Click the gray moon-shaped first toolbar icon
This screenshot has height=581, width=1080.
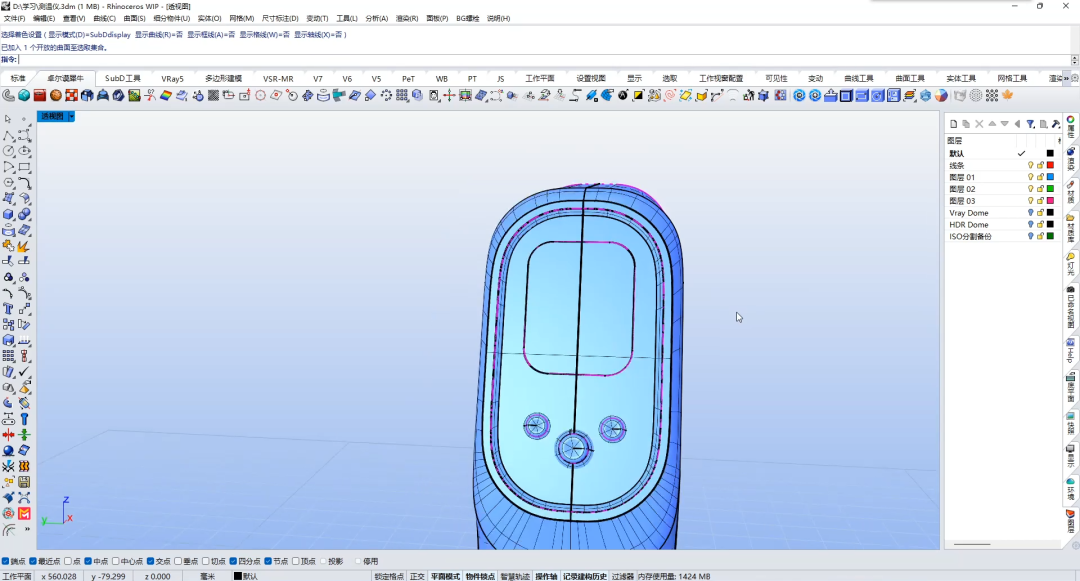tap(9, 96)
